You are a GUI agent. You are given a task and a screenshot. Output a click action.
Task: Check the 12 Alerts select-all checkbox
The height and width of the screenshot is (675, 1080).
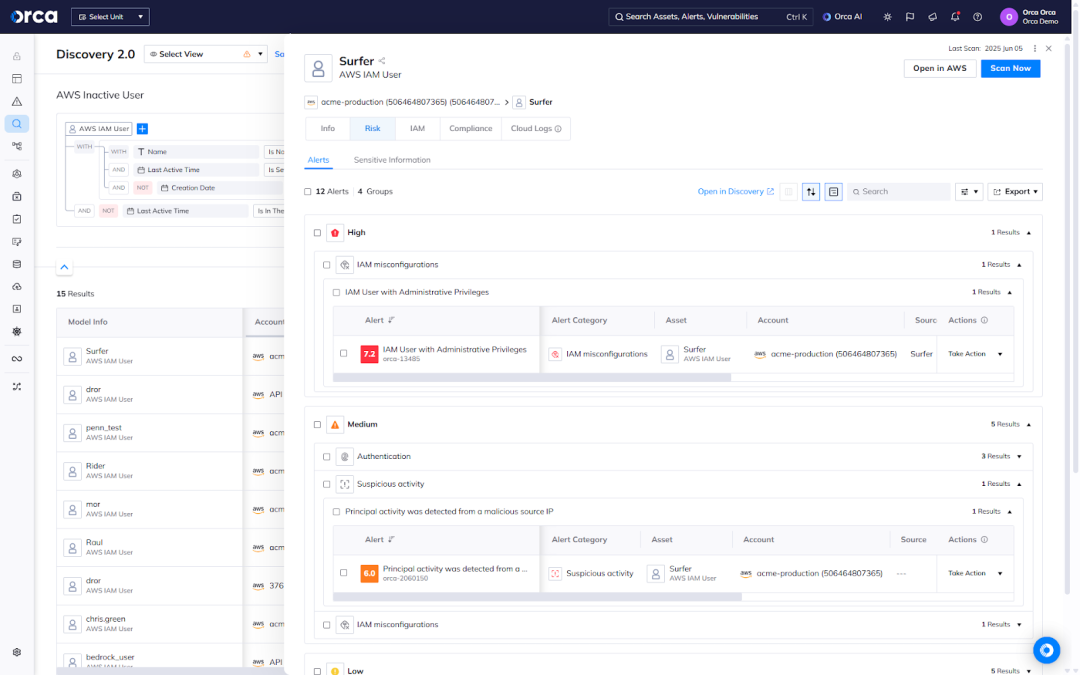(x=308, y=191)
